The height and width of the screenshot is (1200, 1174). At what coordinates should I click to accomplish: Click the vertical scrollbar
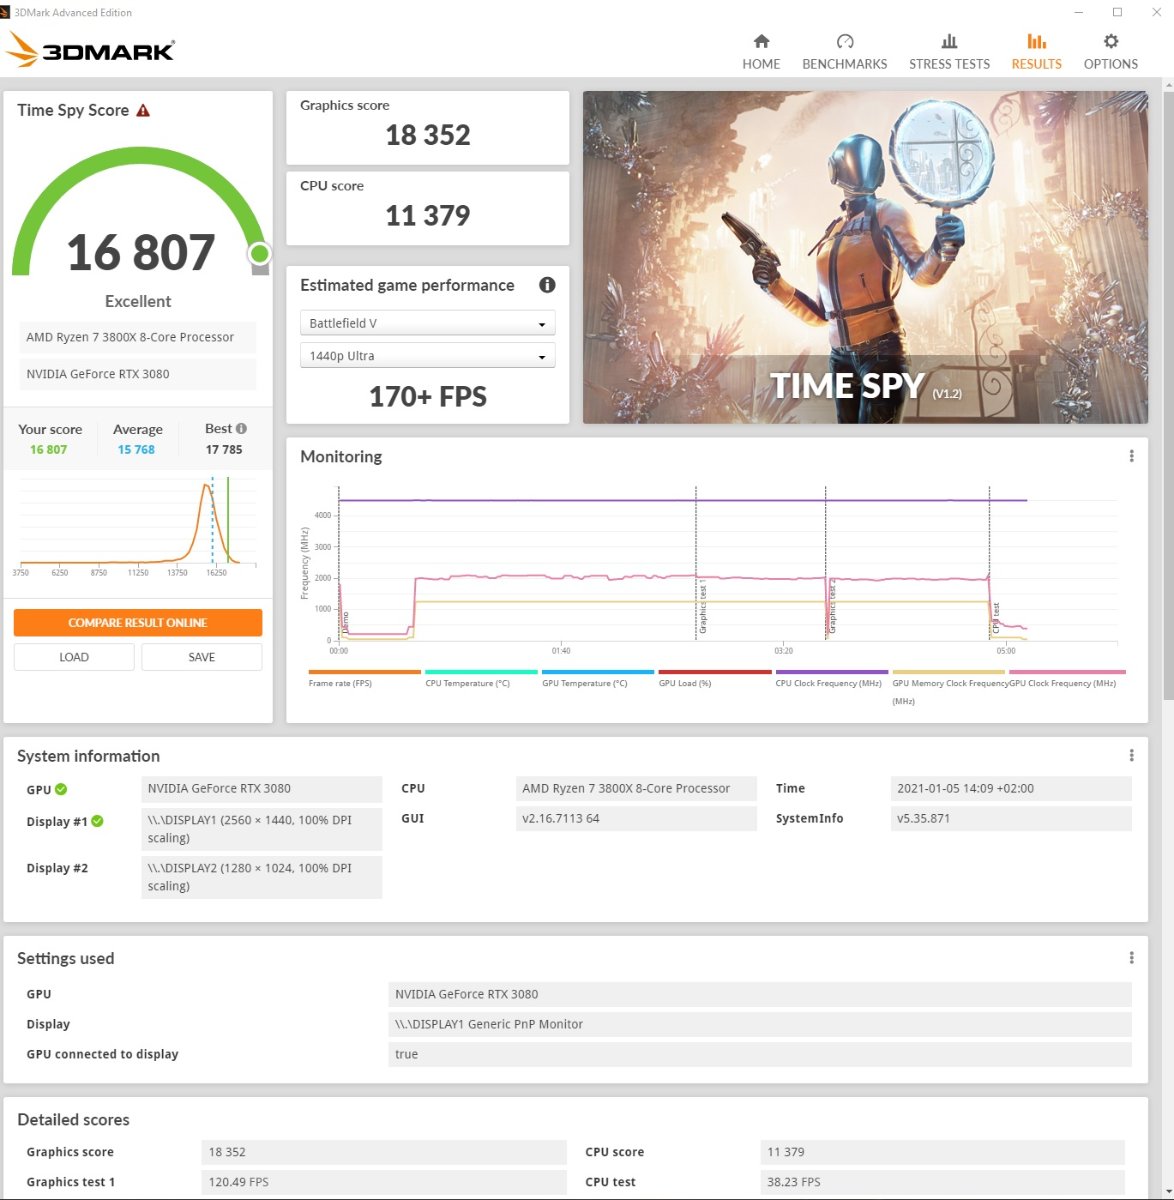click(x=1166, y=394)
